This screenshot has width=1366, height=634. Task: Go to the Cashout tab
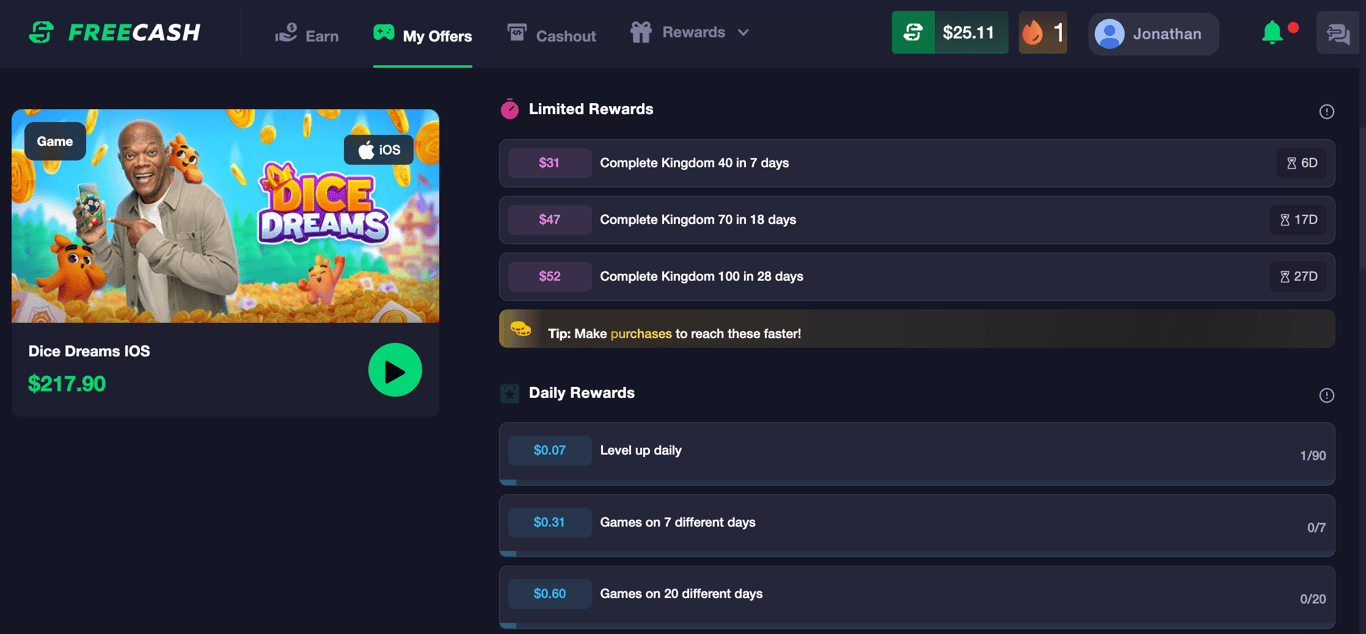tap(551, 35)
